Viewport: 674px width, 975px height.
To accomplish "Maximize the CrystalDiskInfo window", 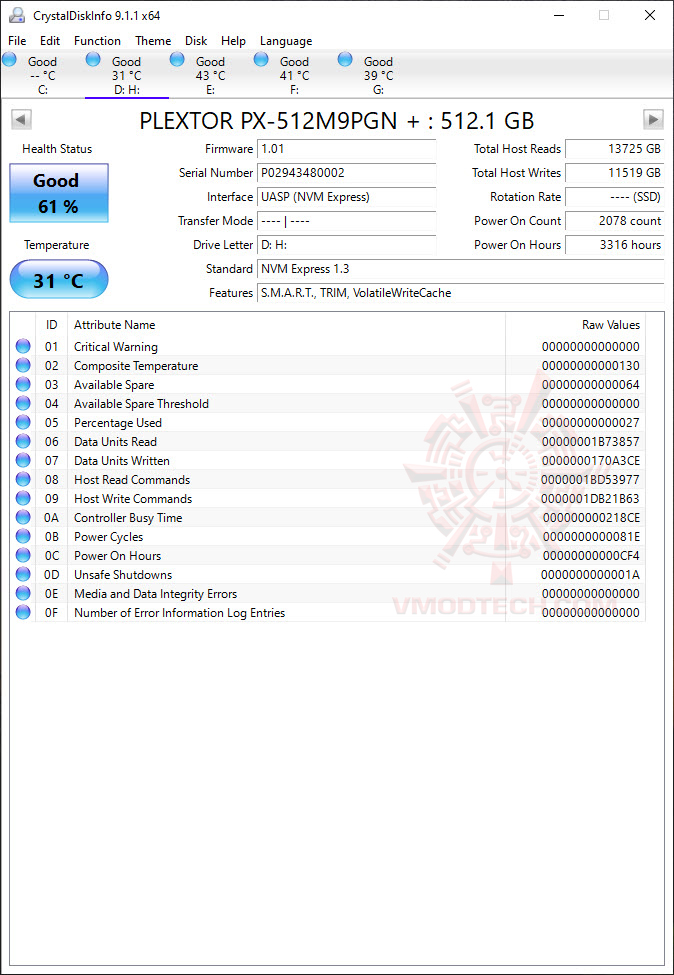I will point(604,16).
